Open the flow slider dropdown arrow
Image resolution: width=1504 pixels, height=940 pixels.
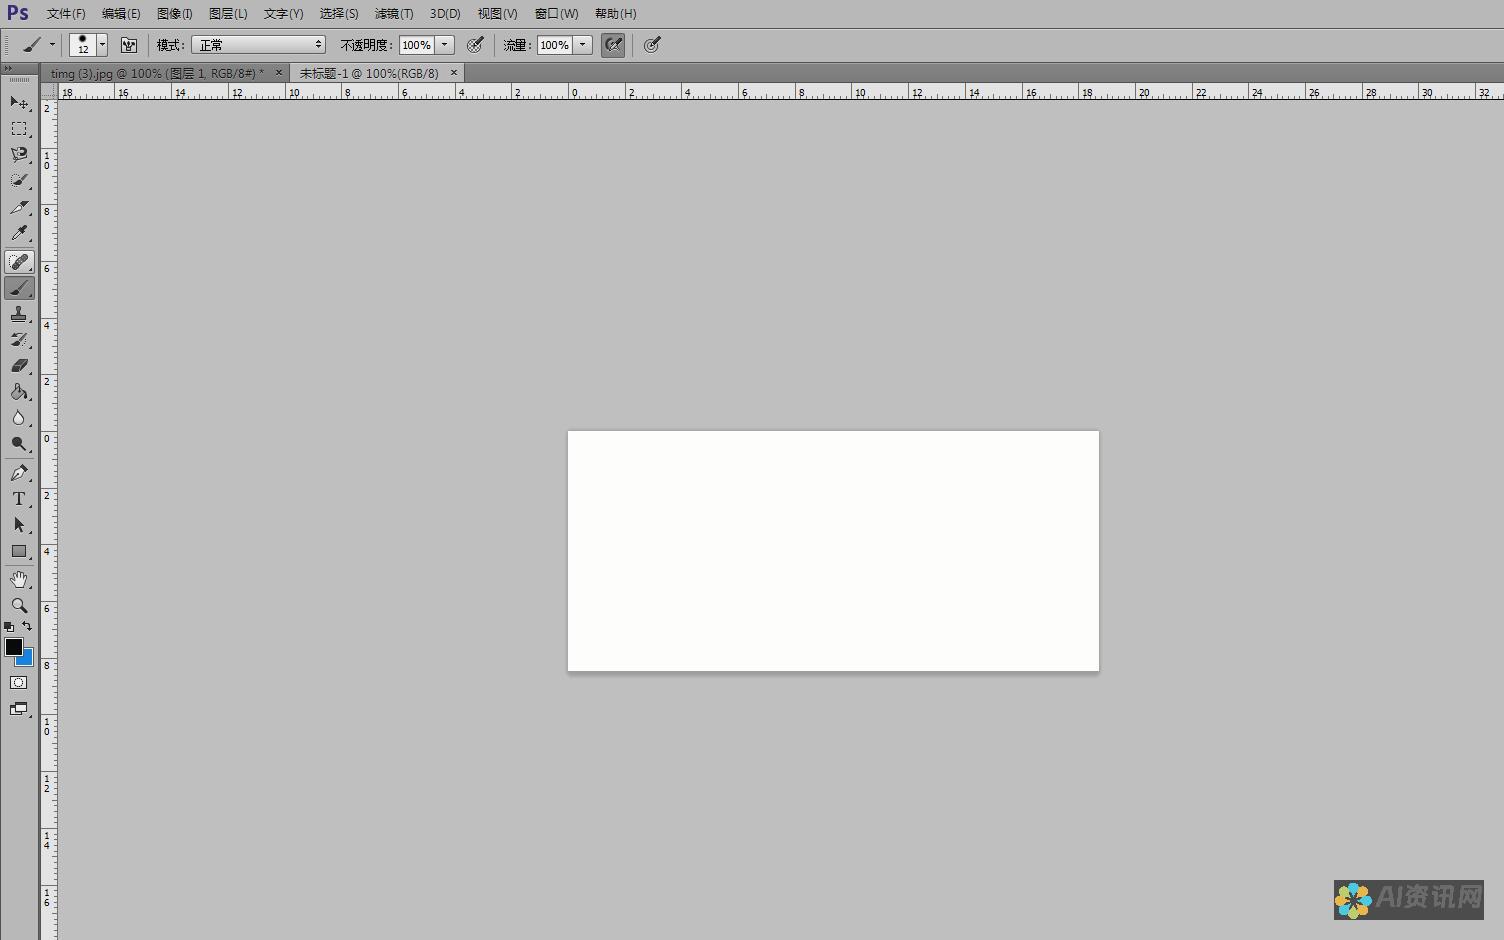[x=583, y=45]
